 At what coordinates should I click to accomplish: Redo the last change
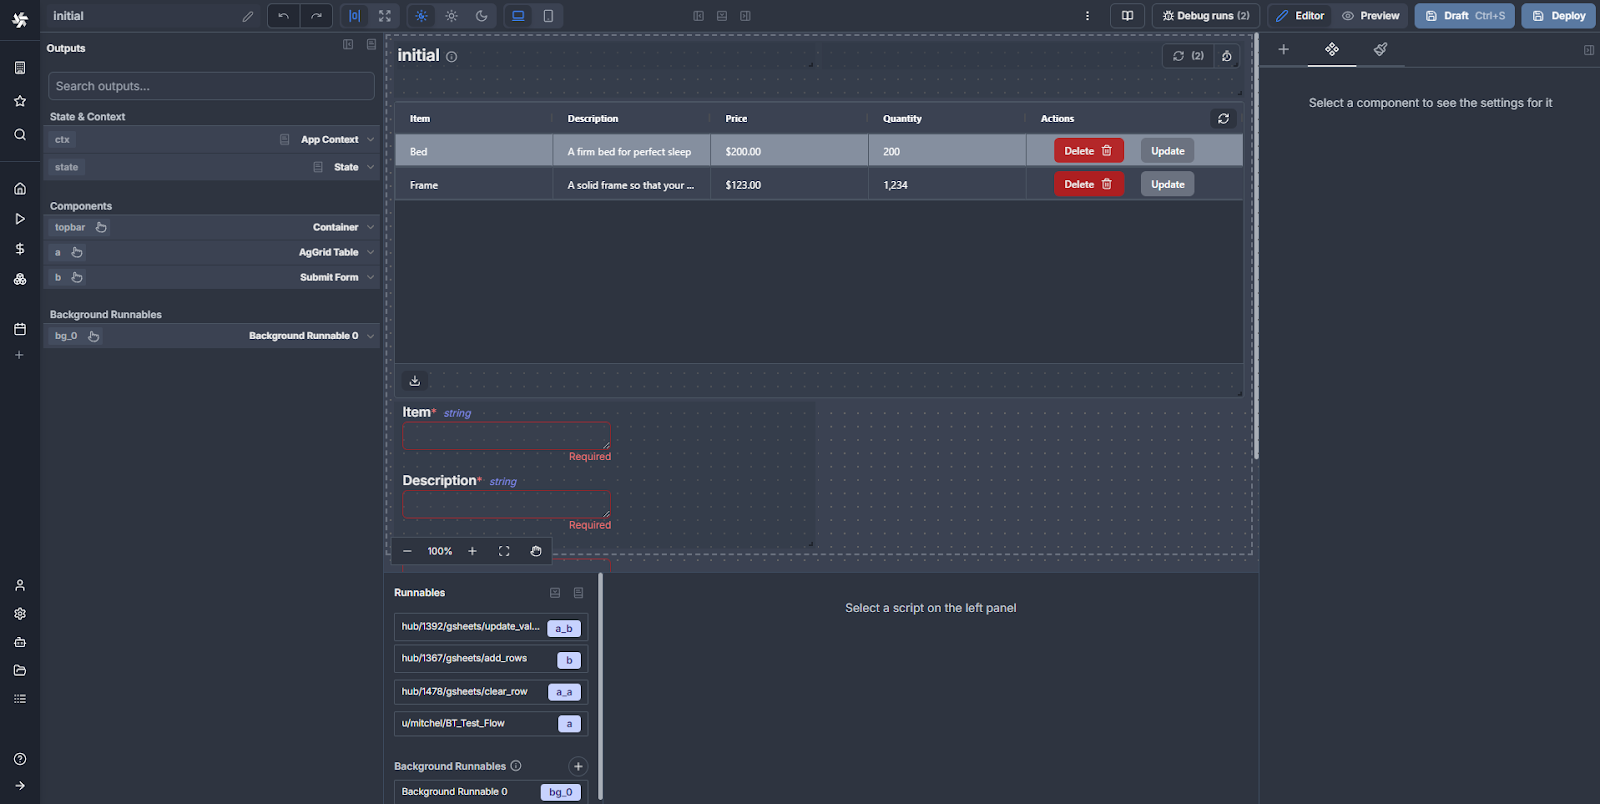tap(316, 16)
